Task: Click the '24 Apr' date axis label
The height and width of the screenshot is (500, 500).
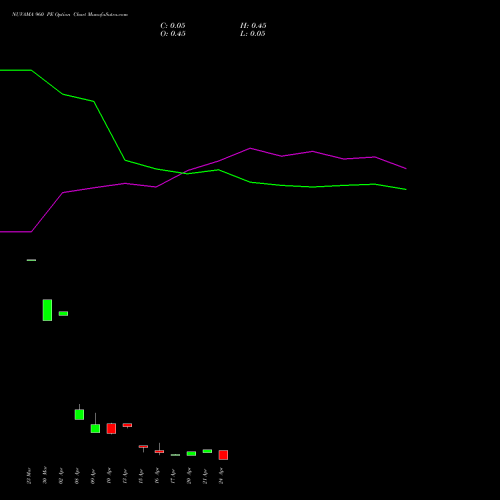Action: (x=221, y=476)
